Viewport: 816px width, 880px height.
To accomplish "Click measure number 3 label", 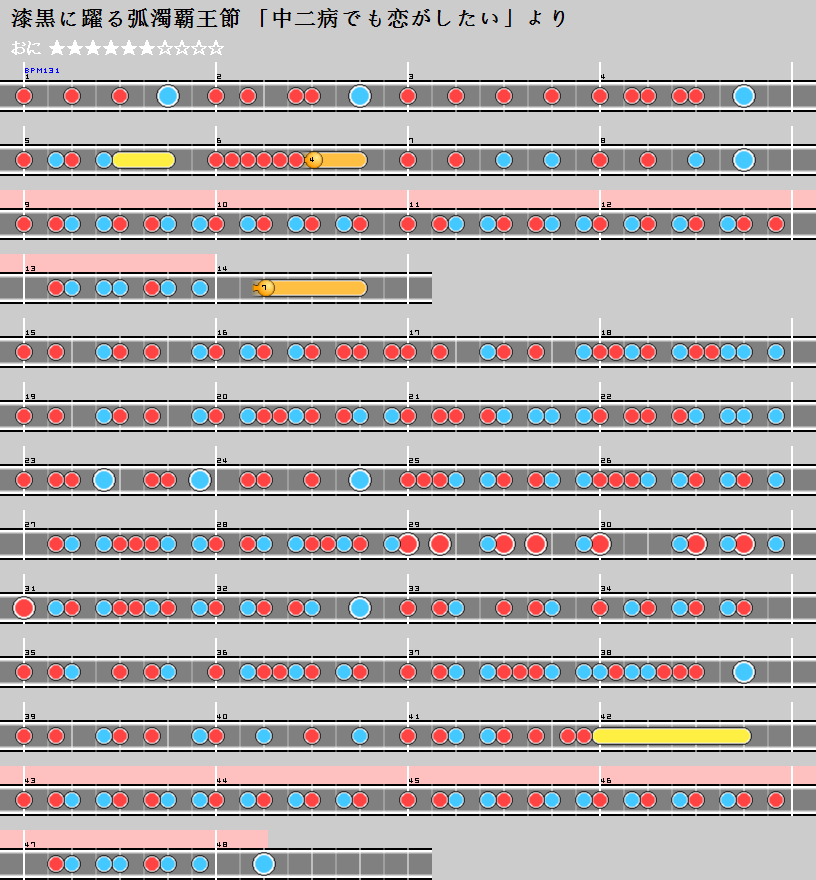I will pos(411,76).
